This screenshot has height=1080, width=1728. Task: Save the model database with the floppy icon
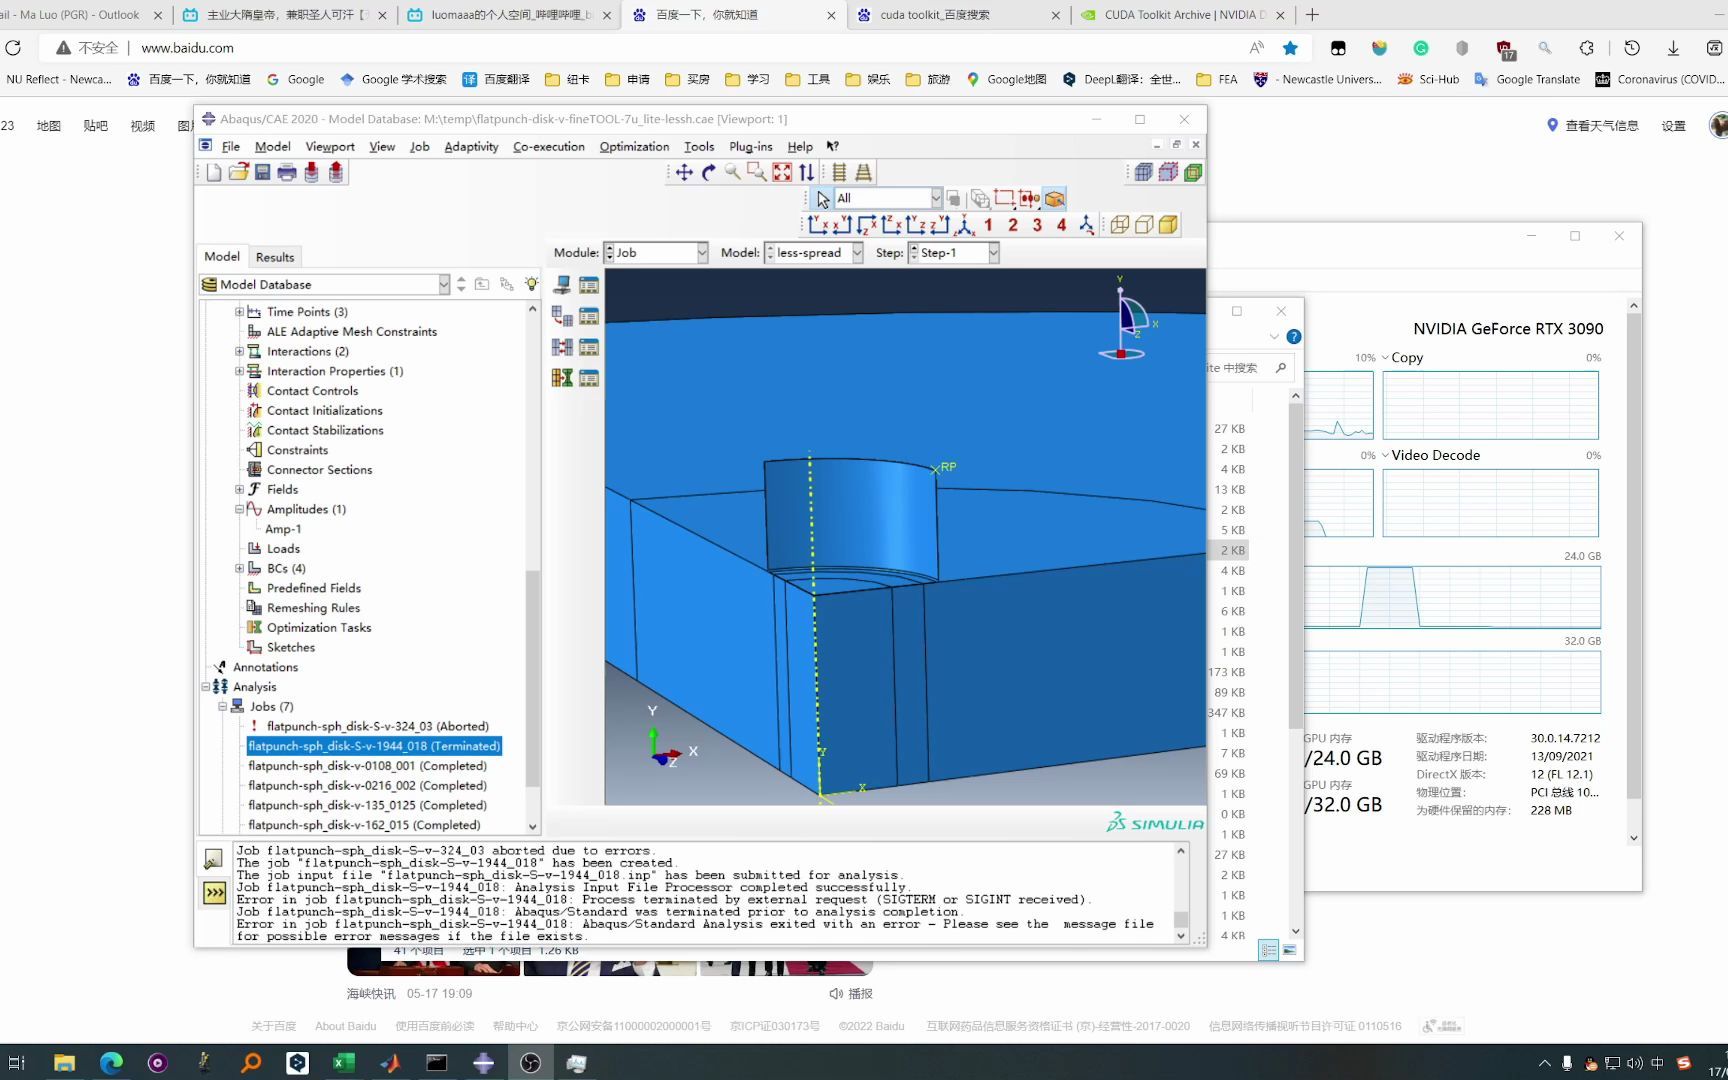pos(262,172)
